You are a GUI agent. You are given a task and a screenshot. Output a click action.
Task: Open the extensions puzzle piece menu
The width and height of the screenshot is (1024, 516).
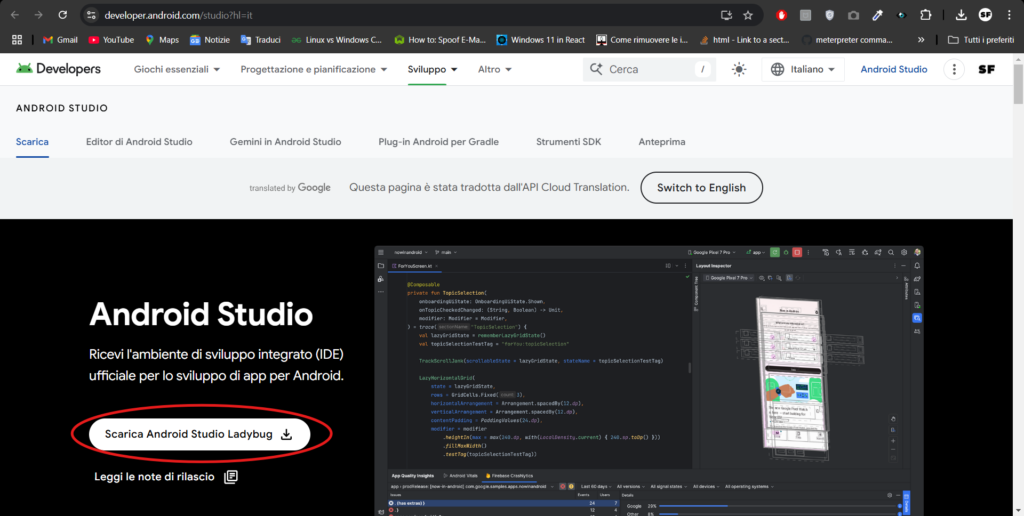pos(925,15)
